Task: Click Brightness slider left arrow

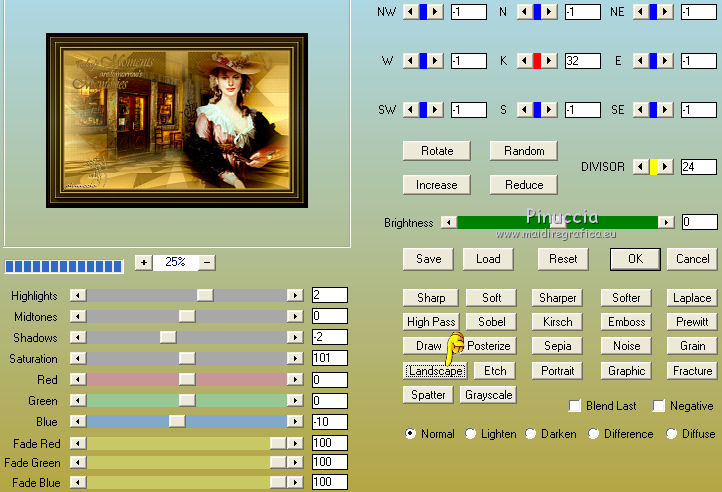Action: [448, 223]
